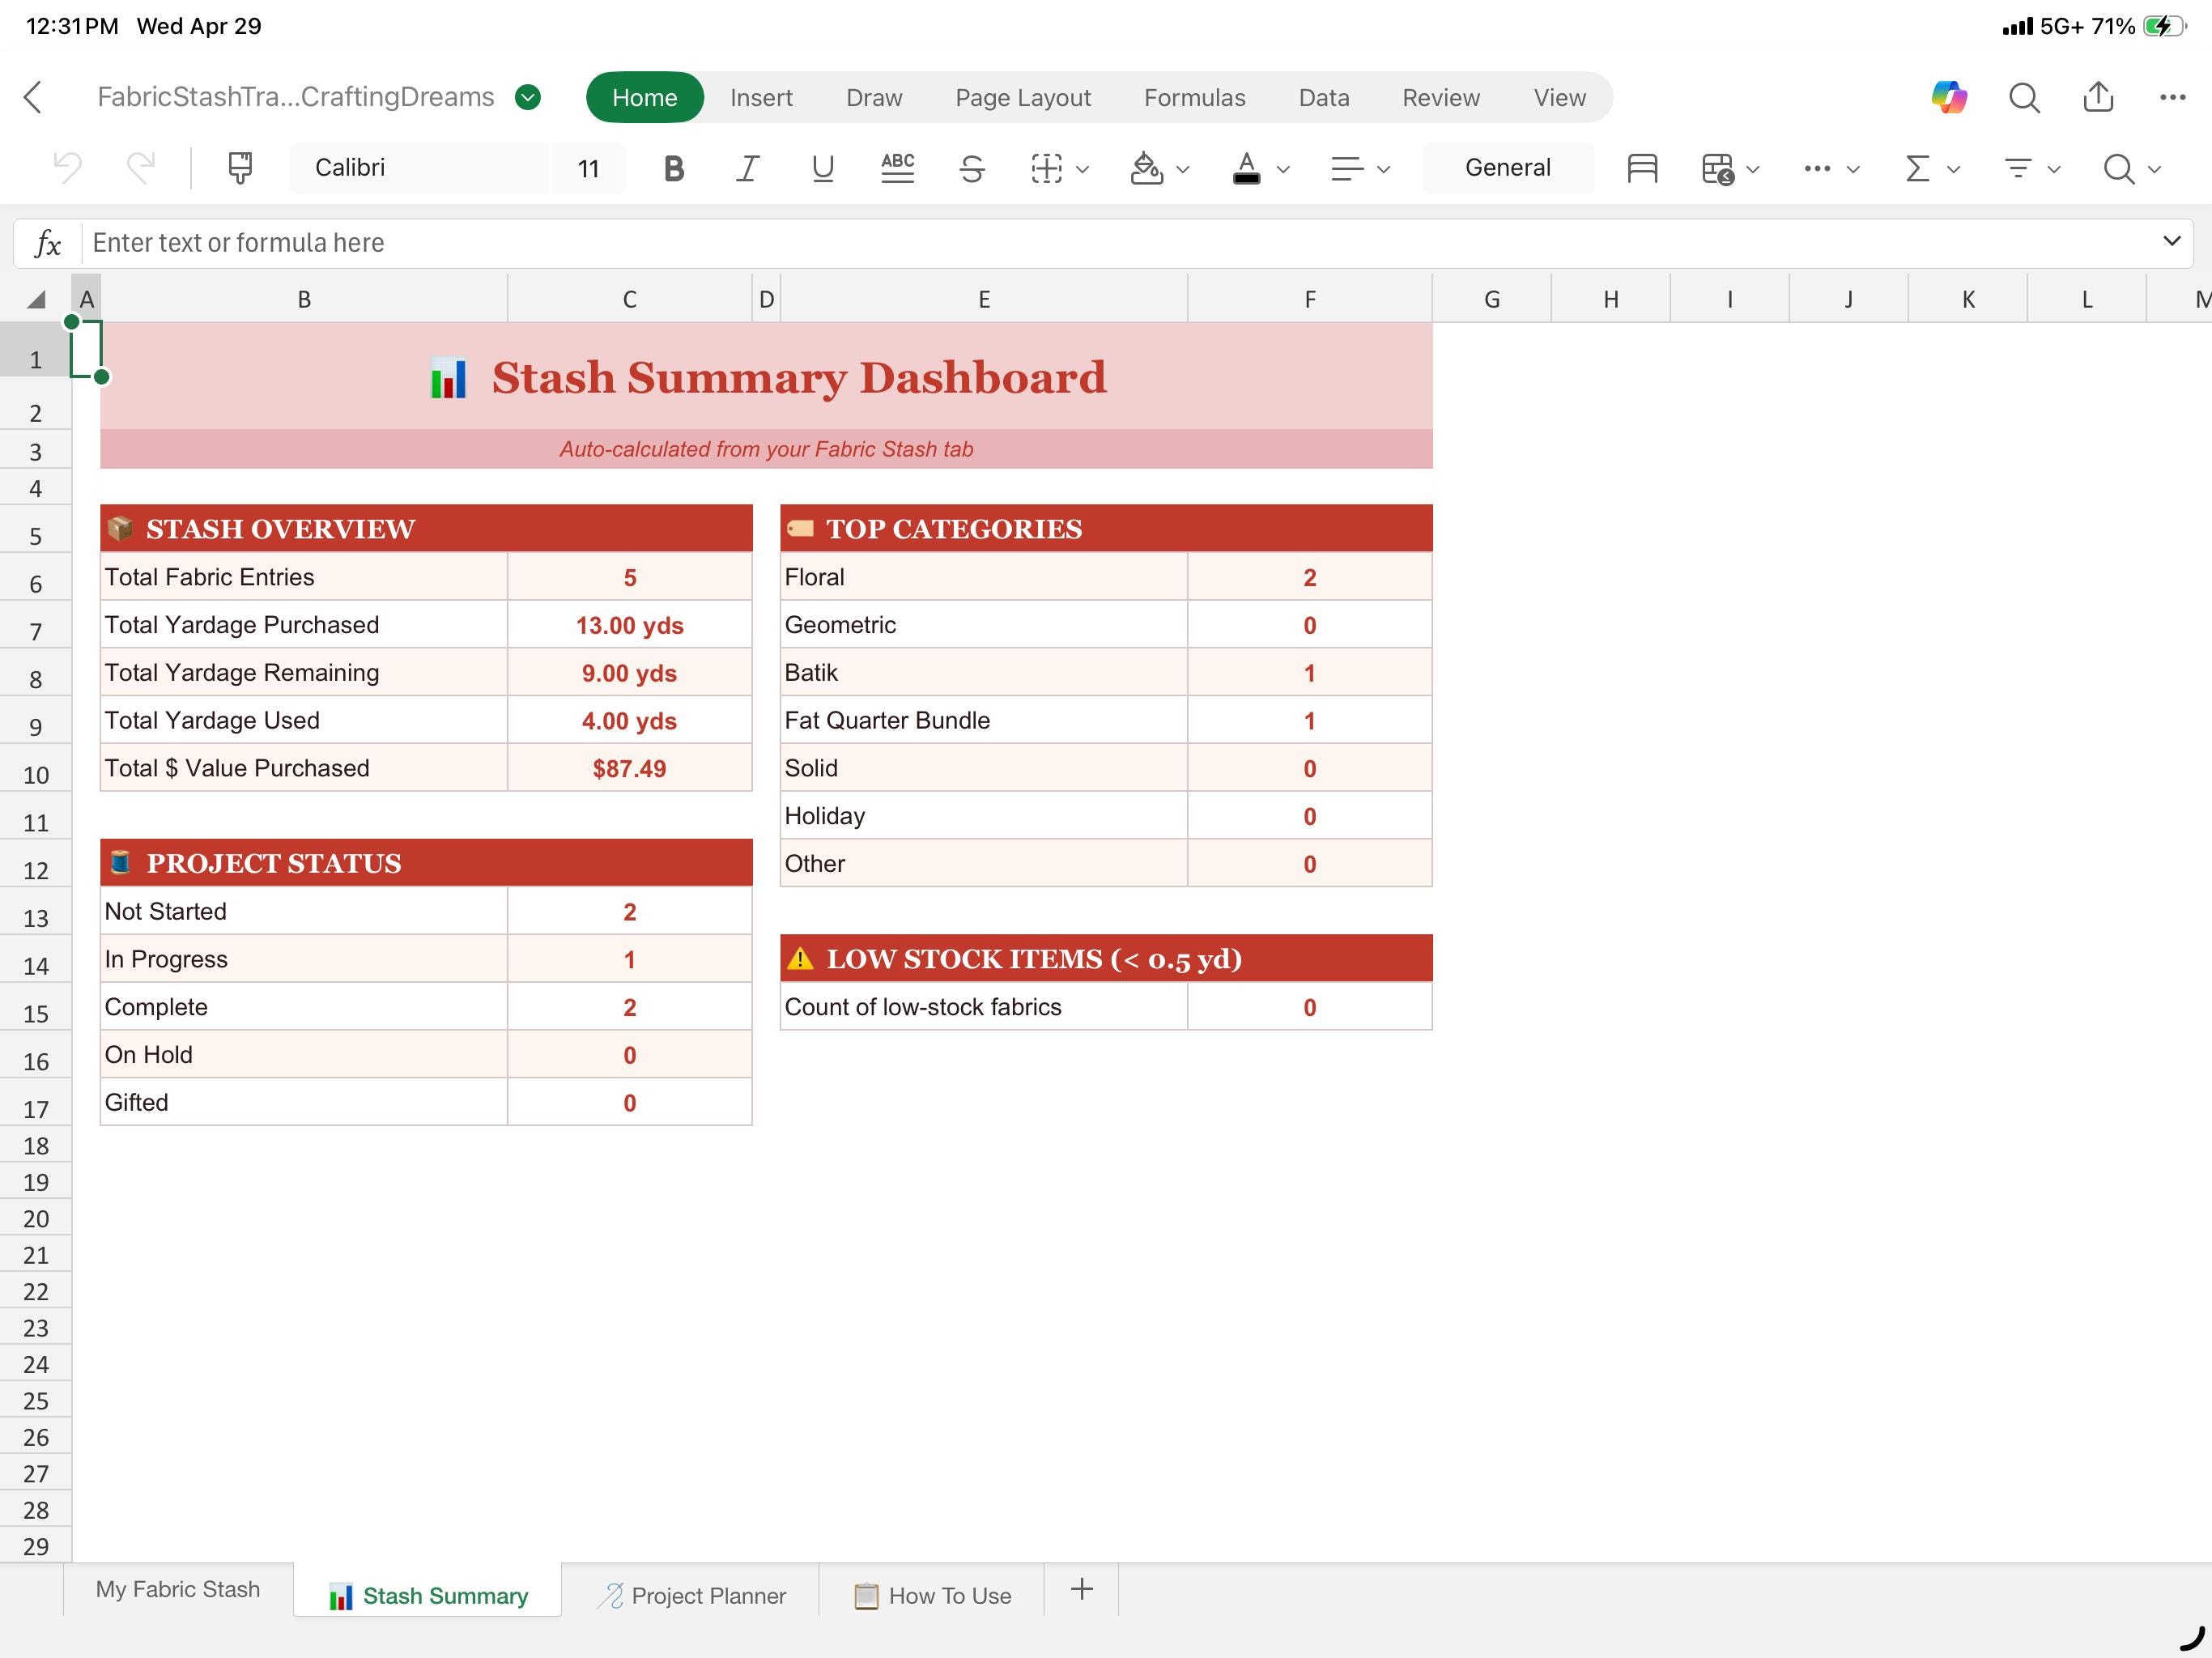Expand the Borders dropdown arrow
This screenshot has height=1658, width=2212.
(1082, 169)
